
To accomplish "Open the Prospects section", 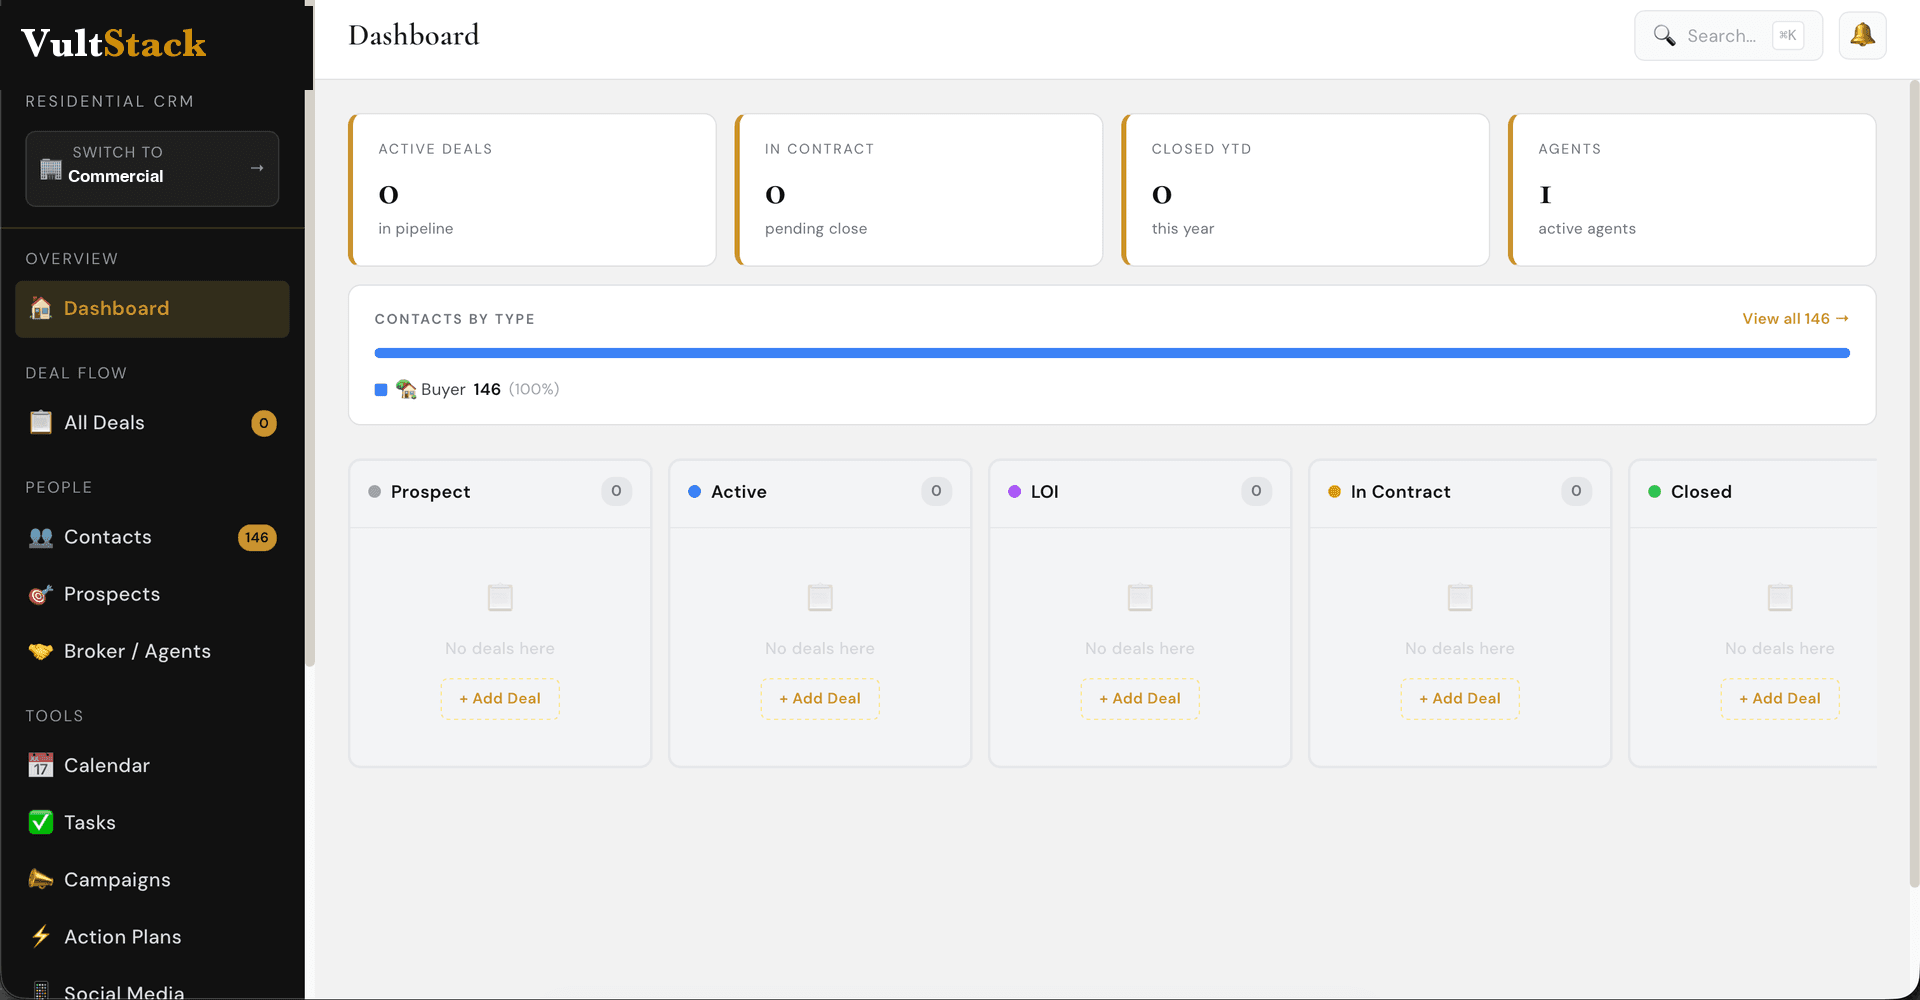I will (x=152, y=594).
